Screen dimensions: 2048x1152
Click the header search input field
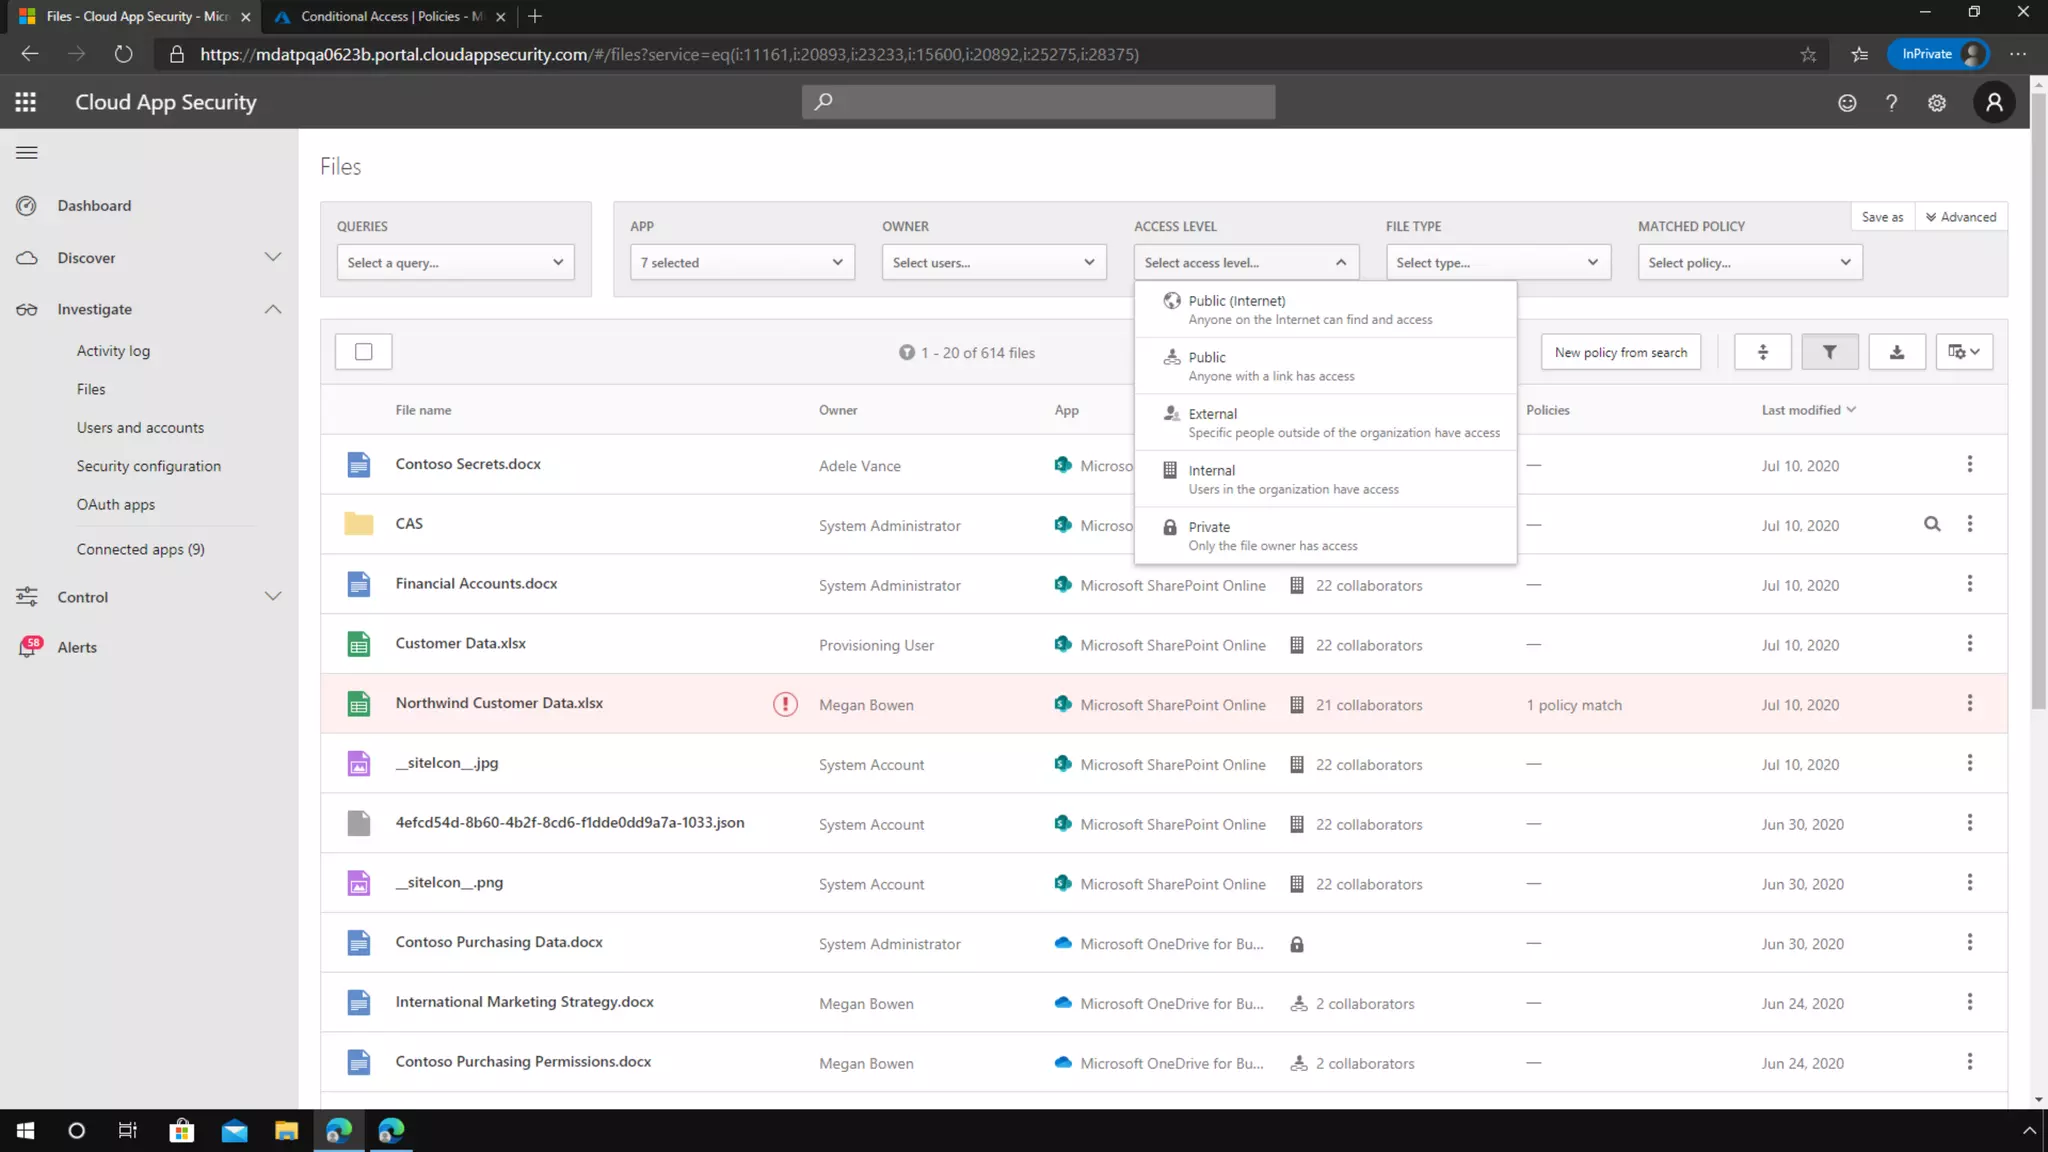click(x=1038, y=102)
